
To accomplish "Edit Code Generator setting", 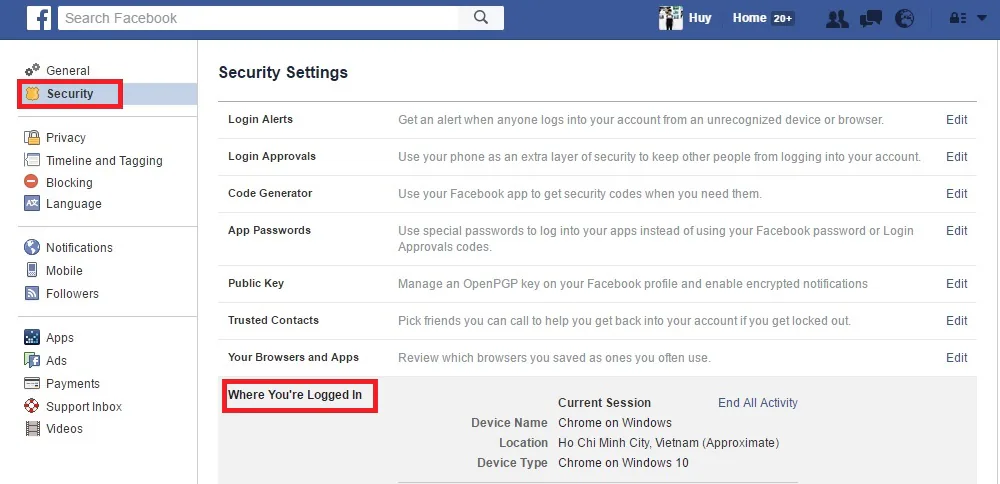I will pos(957,193).
